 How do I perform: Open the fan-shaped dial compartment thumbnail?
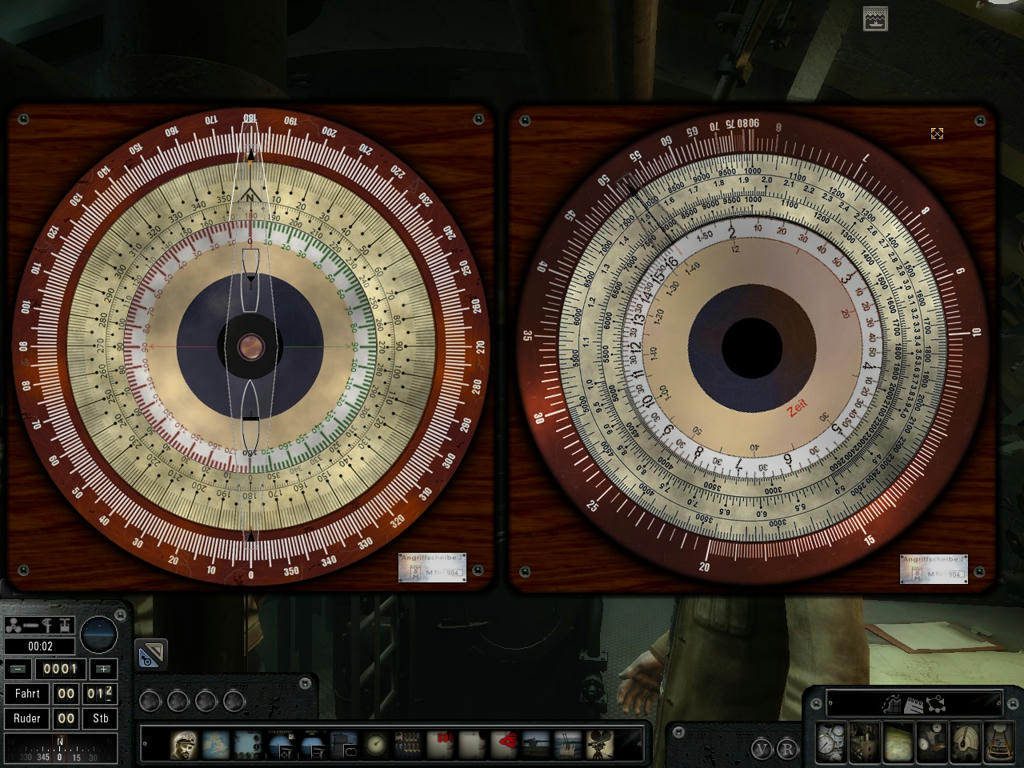(965, 741)
